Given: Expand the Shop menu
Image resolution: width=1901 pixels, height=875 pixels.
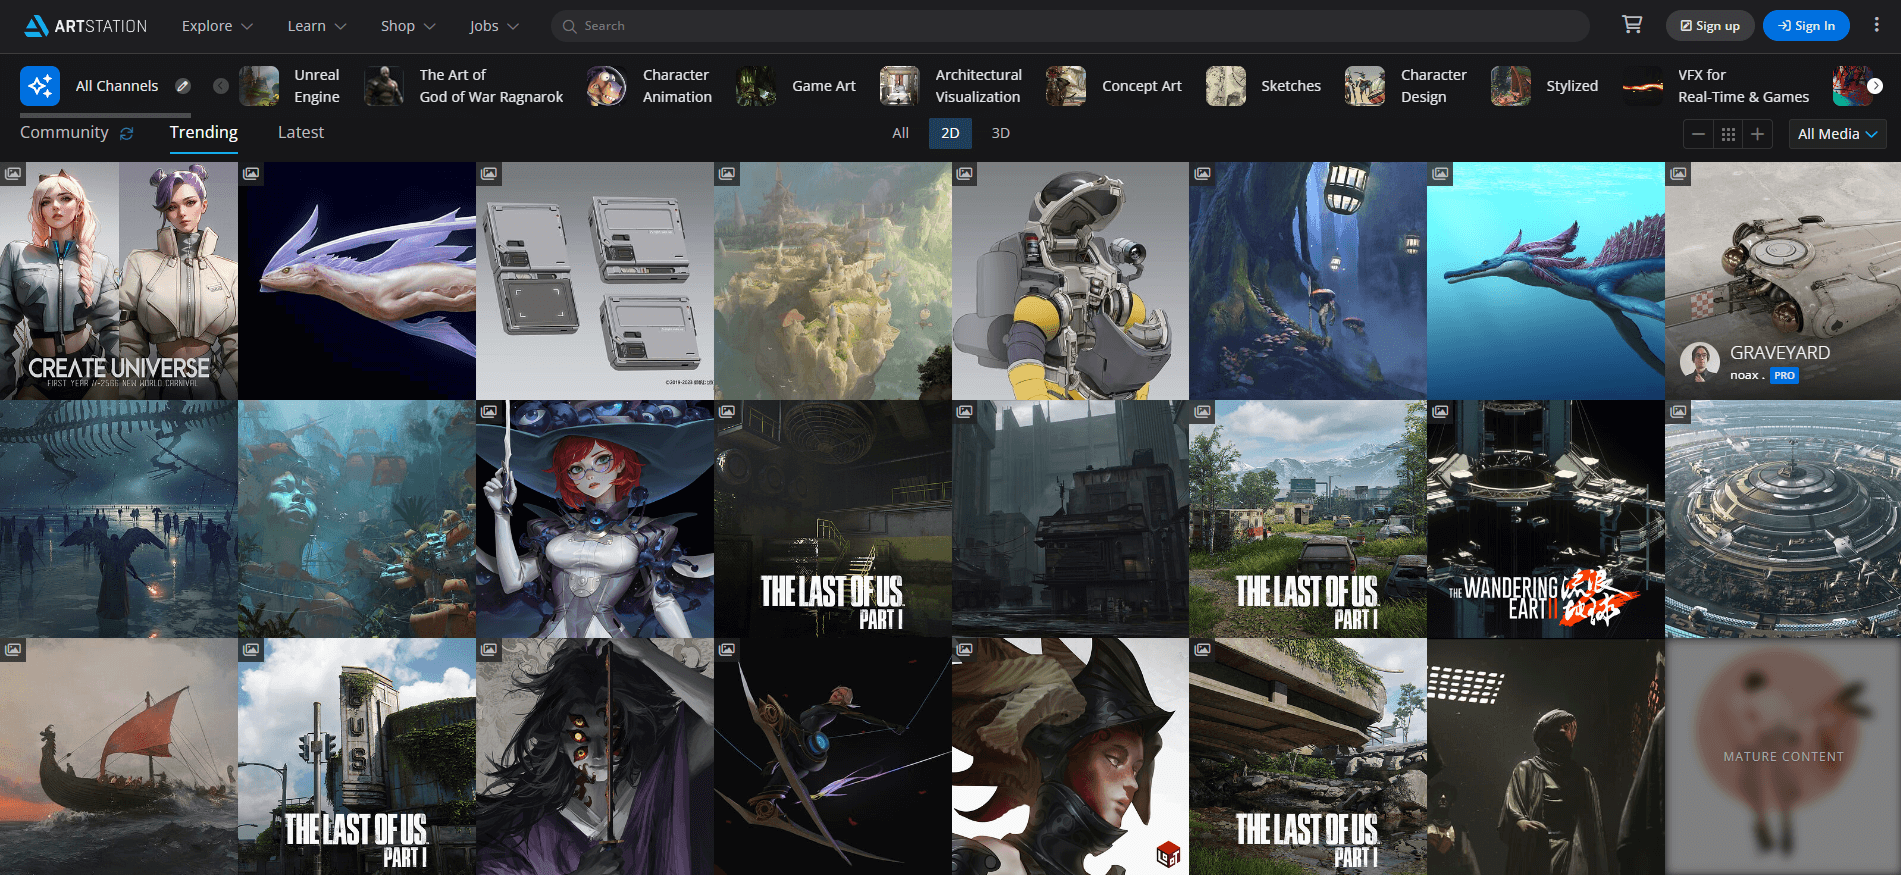Looking at the screenshot, I should coord(407,26).
